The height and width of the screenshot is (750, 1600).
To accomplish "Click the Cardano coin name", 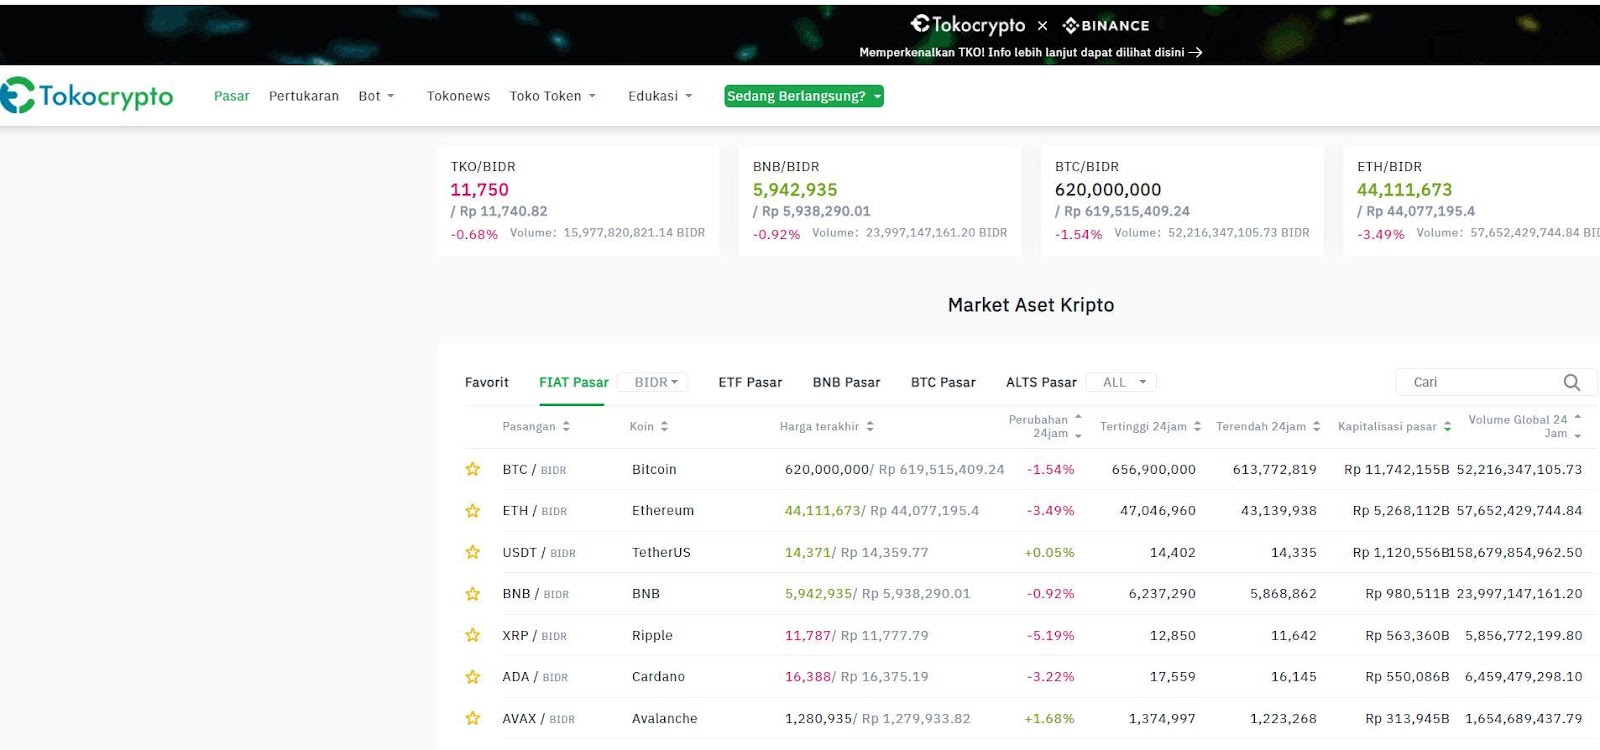I will [x=658, y=677].
